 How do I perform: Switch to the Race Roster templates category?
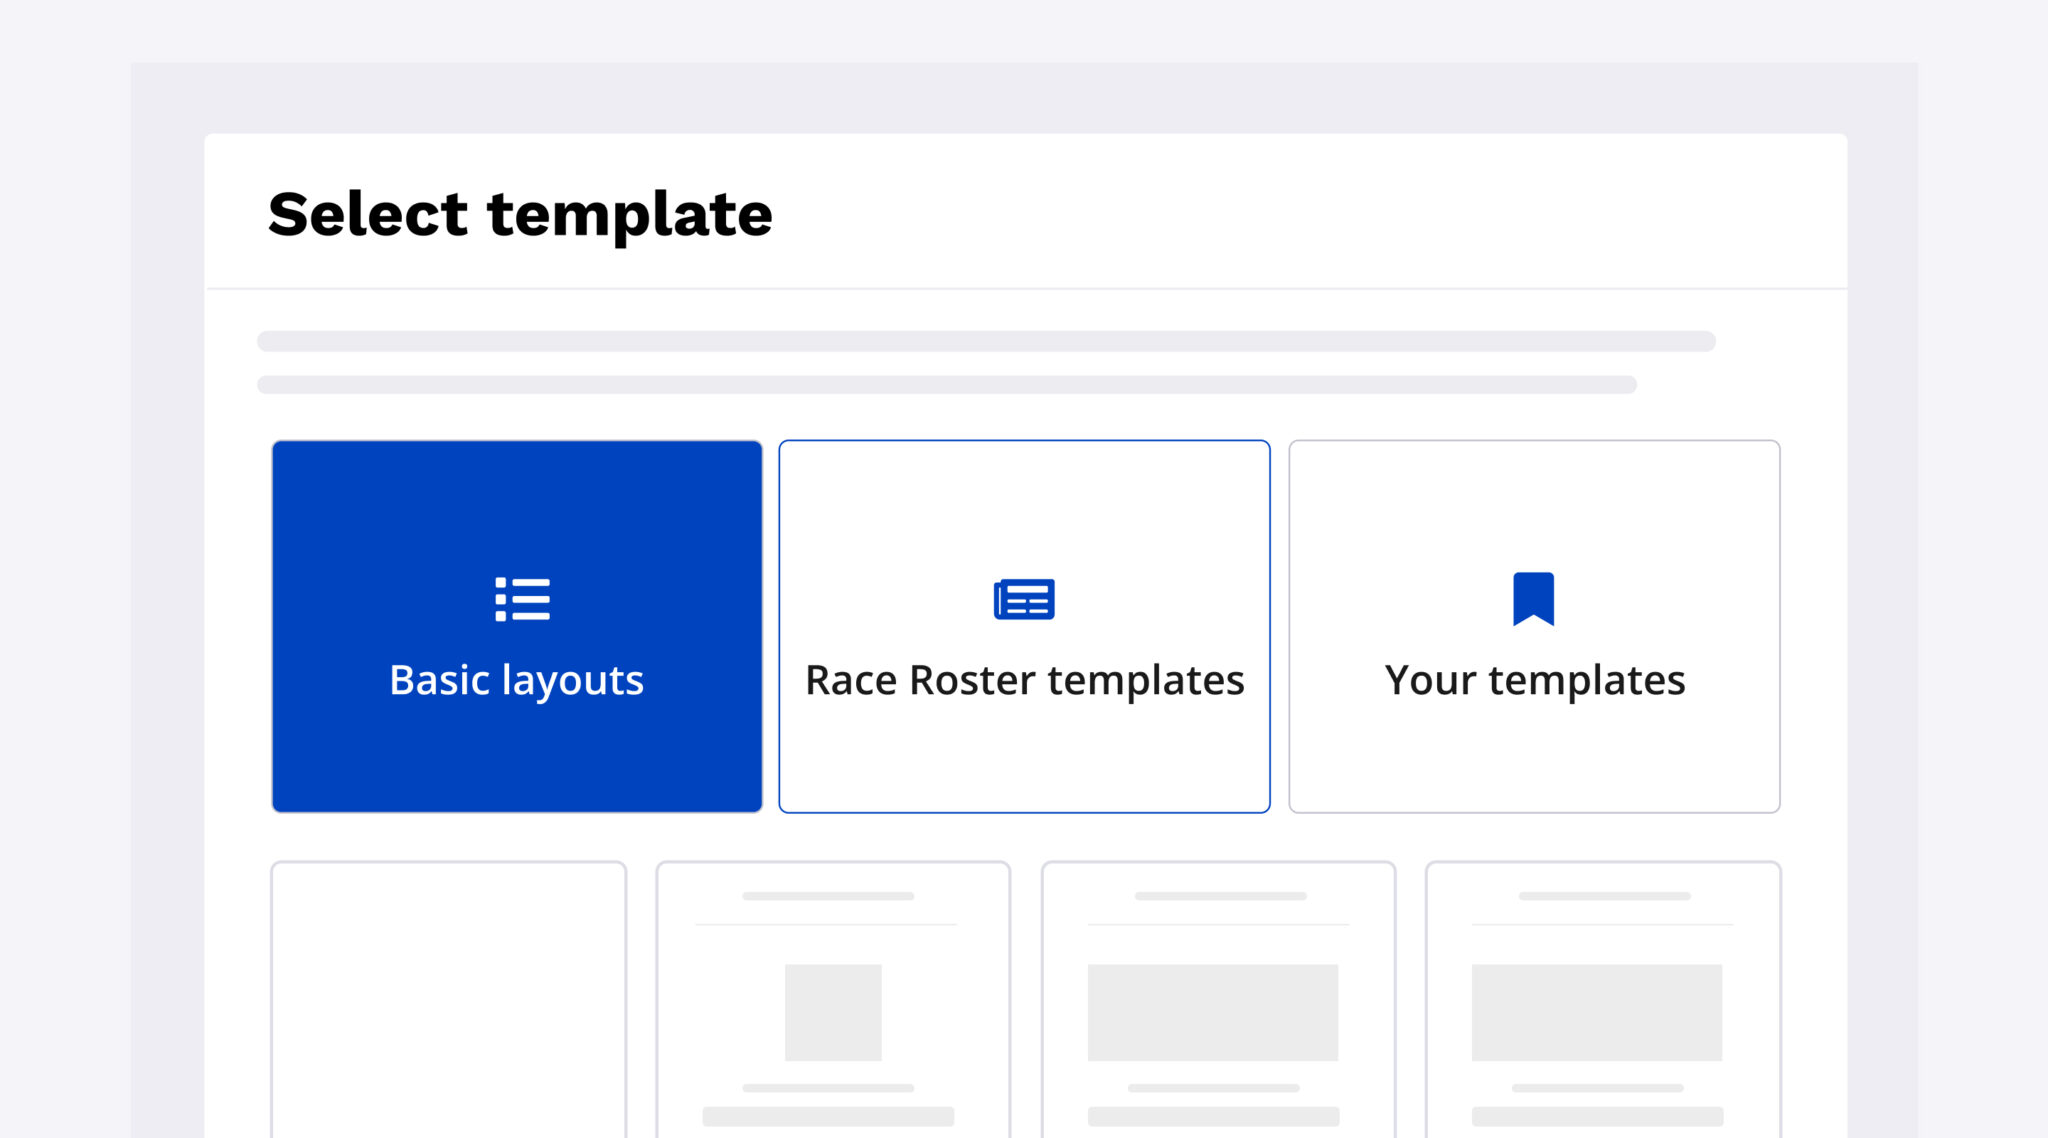tap(1023, 625)
